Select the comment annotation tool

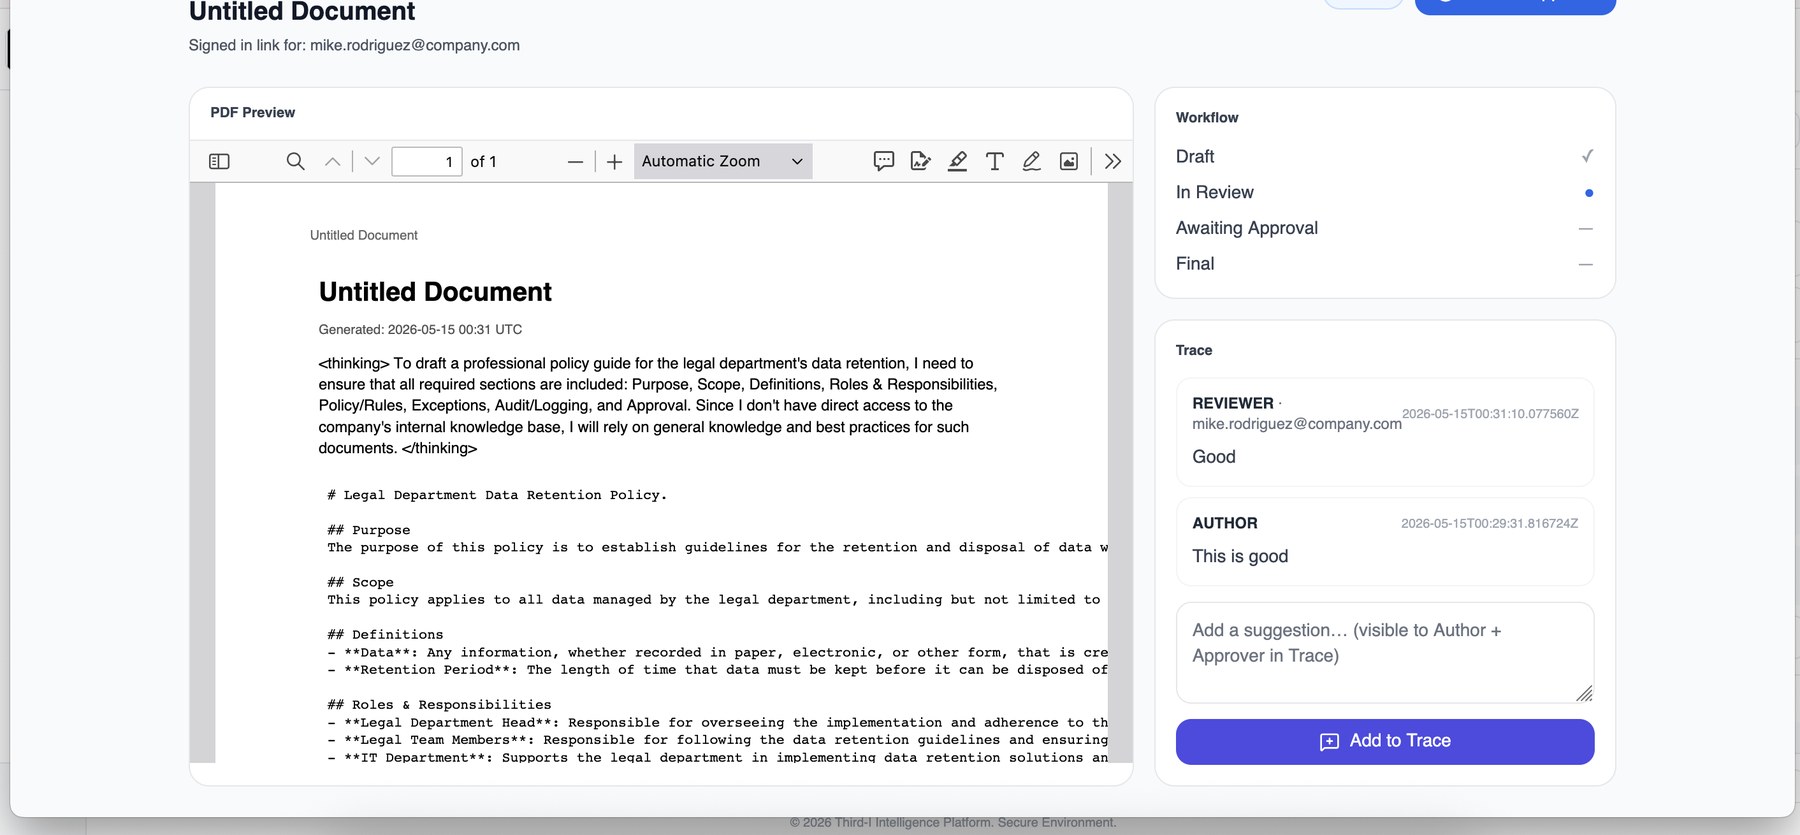pos(884,161)
